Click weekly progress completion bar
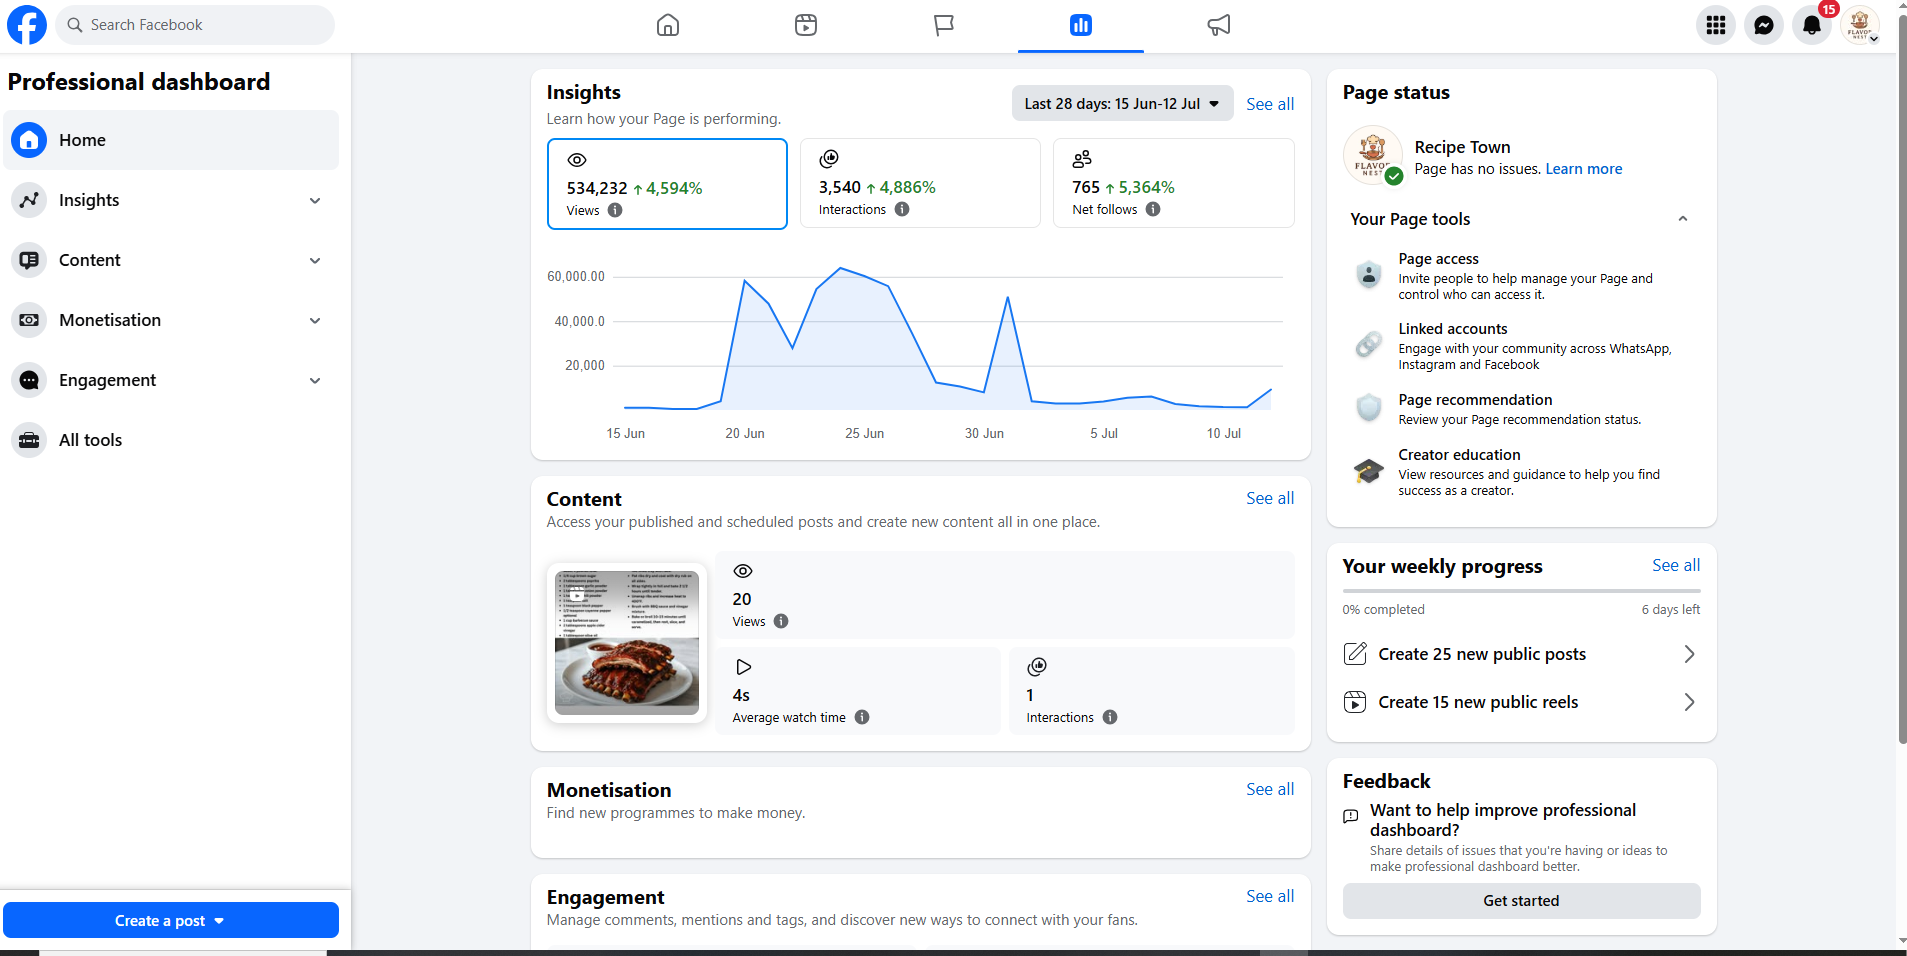 (1521, 591)
